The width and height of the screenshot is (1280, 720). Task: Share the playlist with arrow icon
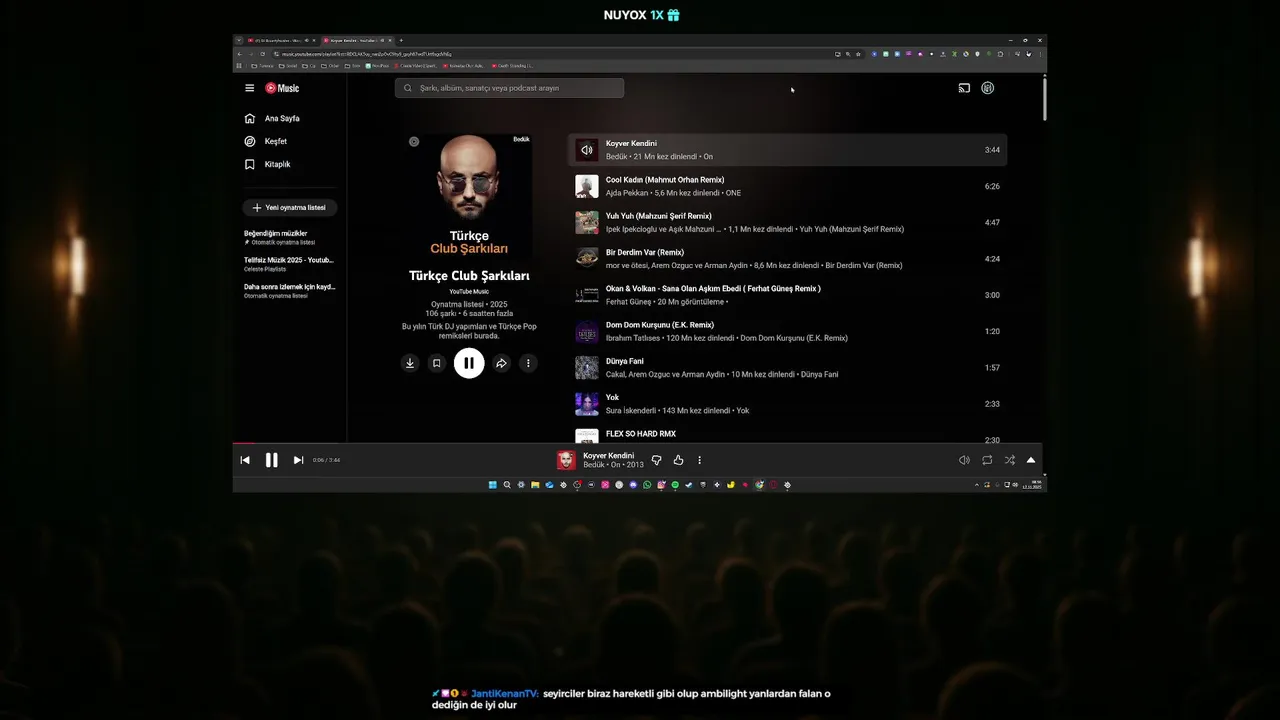click(x=501, y=363)
